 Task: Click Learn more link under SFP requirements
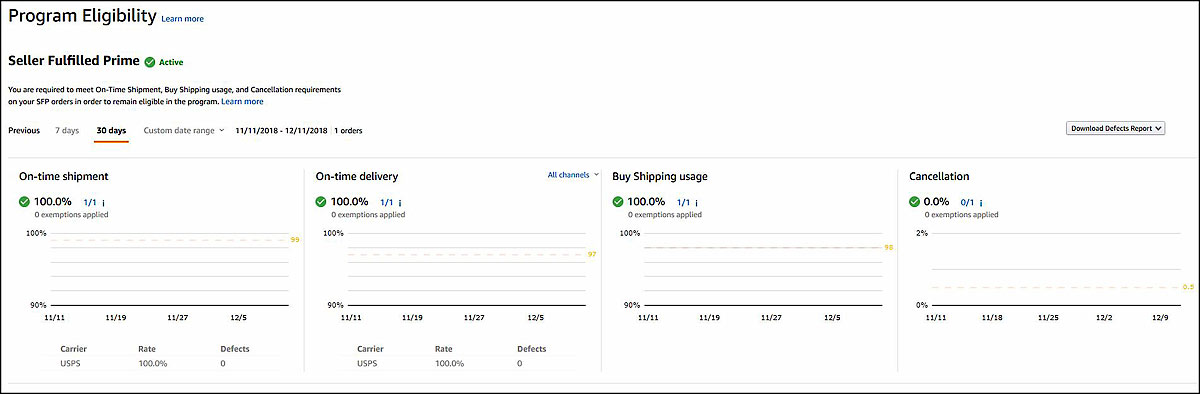[243, 101]
